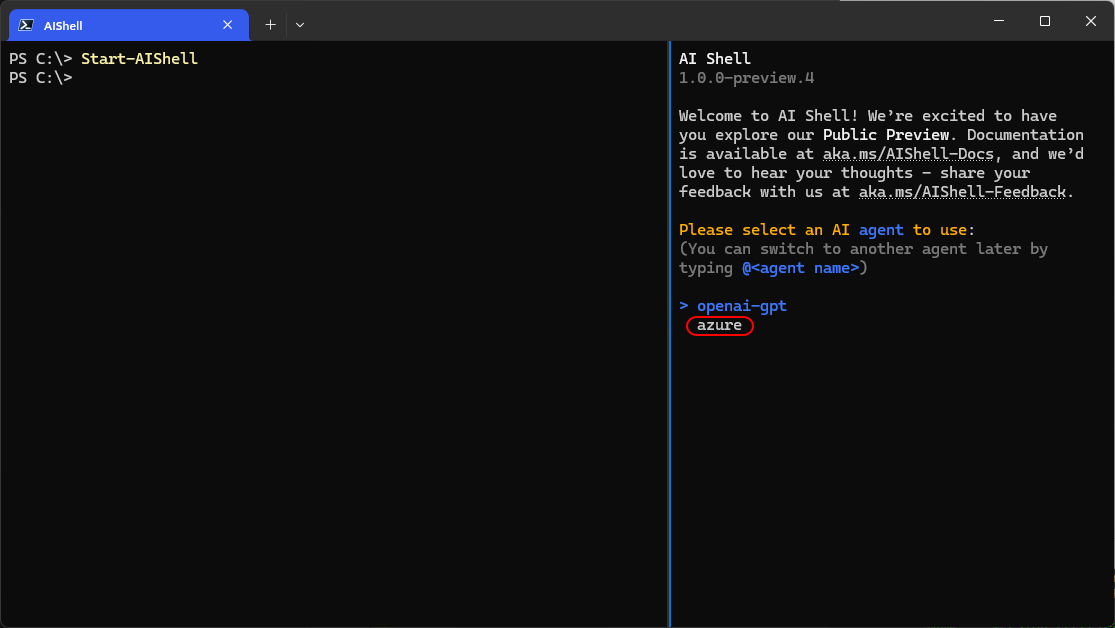The width and height of the screenshot is (1115, 628).
Task: Close the AIShell tab
Action: point(228,25)
